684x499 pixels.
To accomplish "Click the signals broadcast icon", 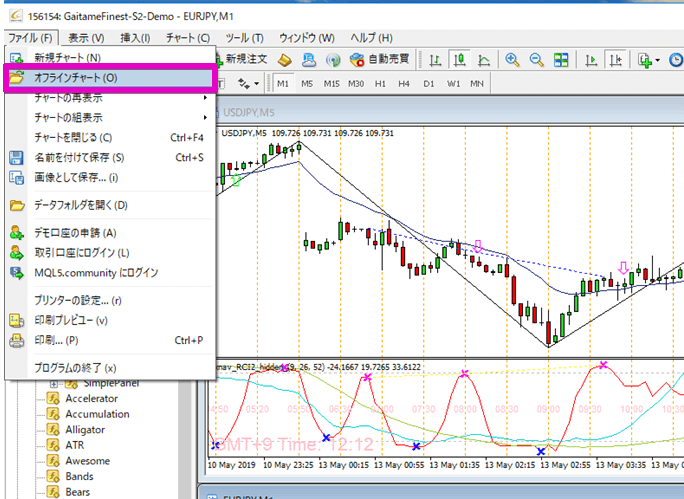I will (x=333, y=60).
